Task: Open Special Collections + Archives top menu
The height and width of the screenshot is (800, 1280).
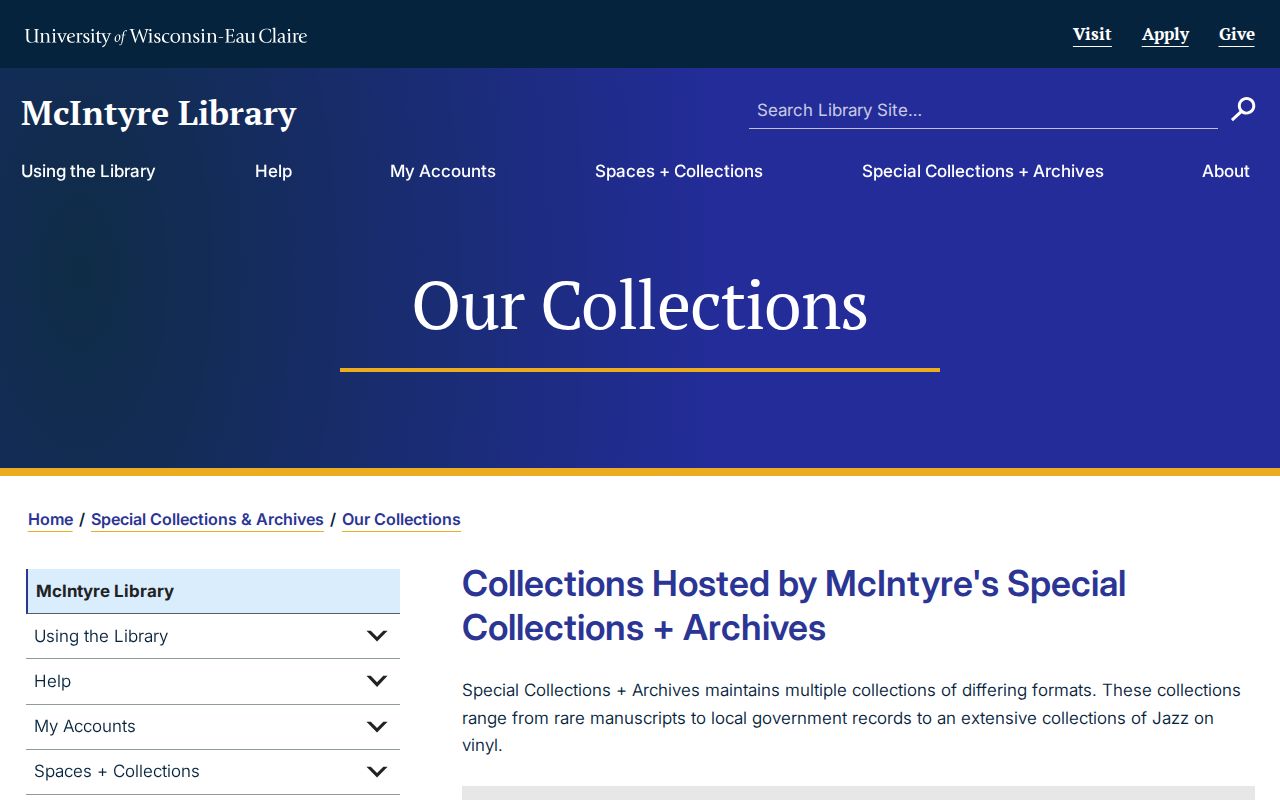Action: tap(983, 171)
